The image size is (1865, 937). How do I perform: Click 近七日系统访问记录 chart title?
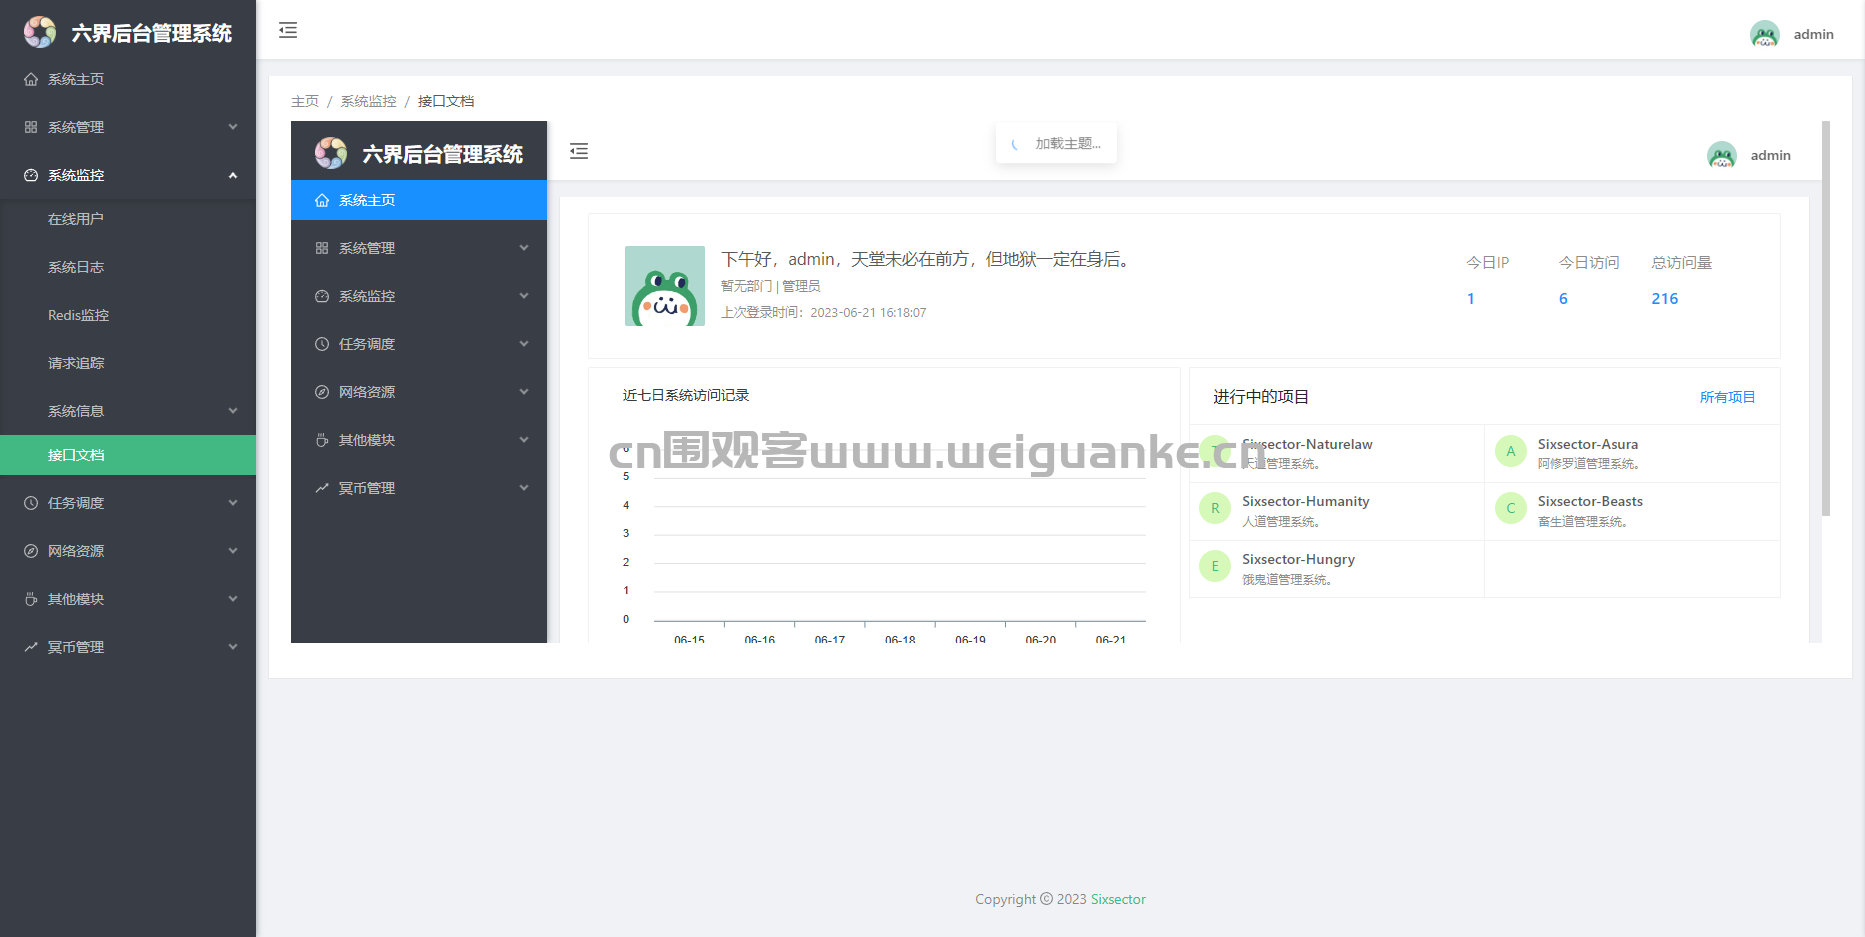pyautogui.click(x=686, y=395)
